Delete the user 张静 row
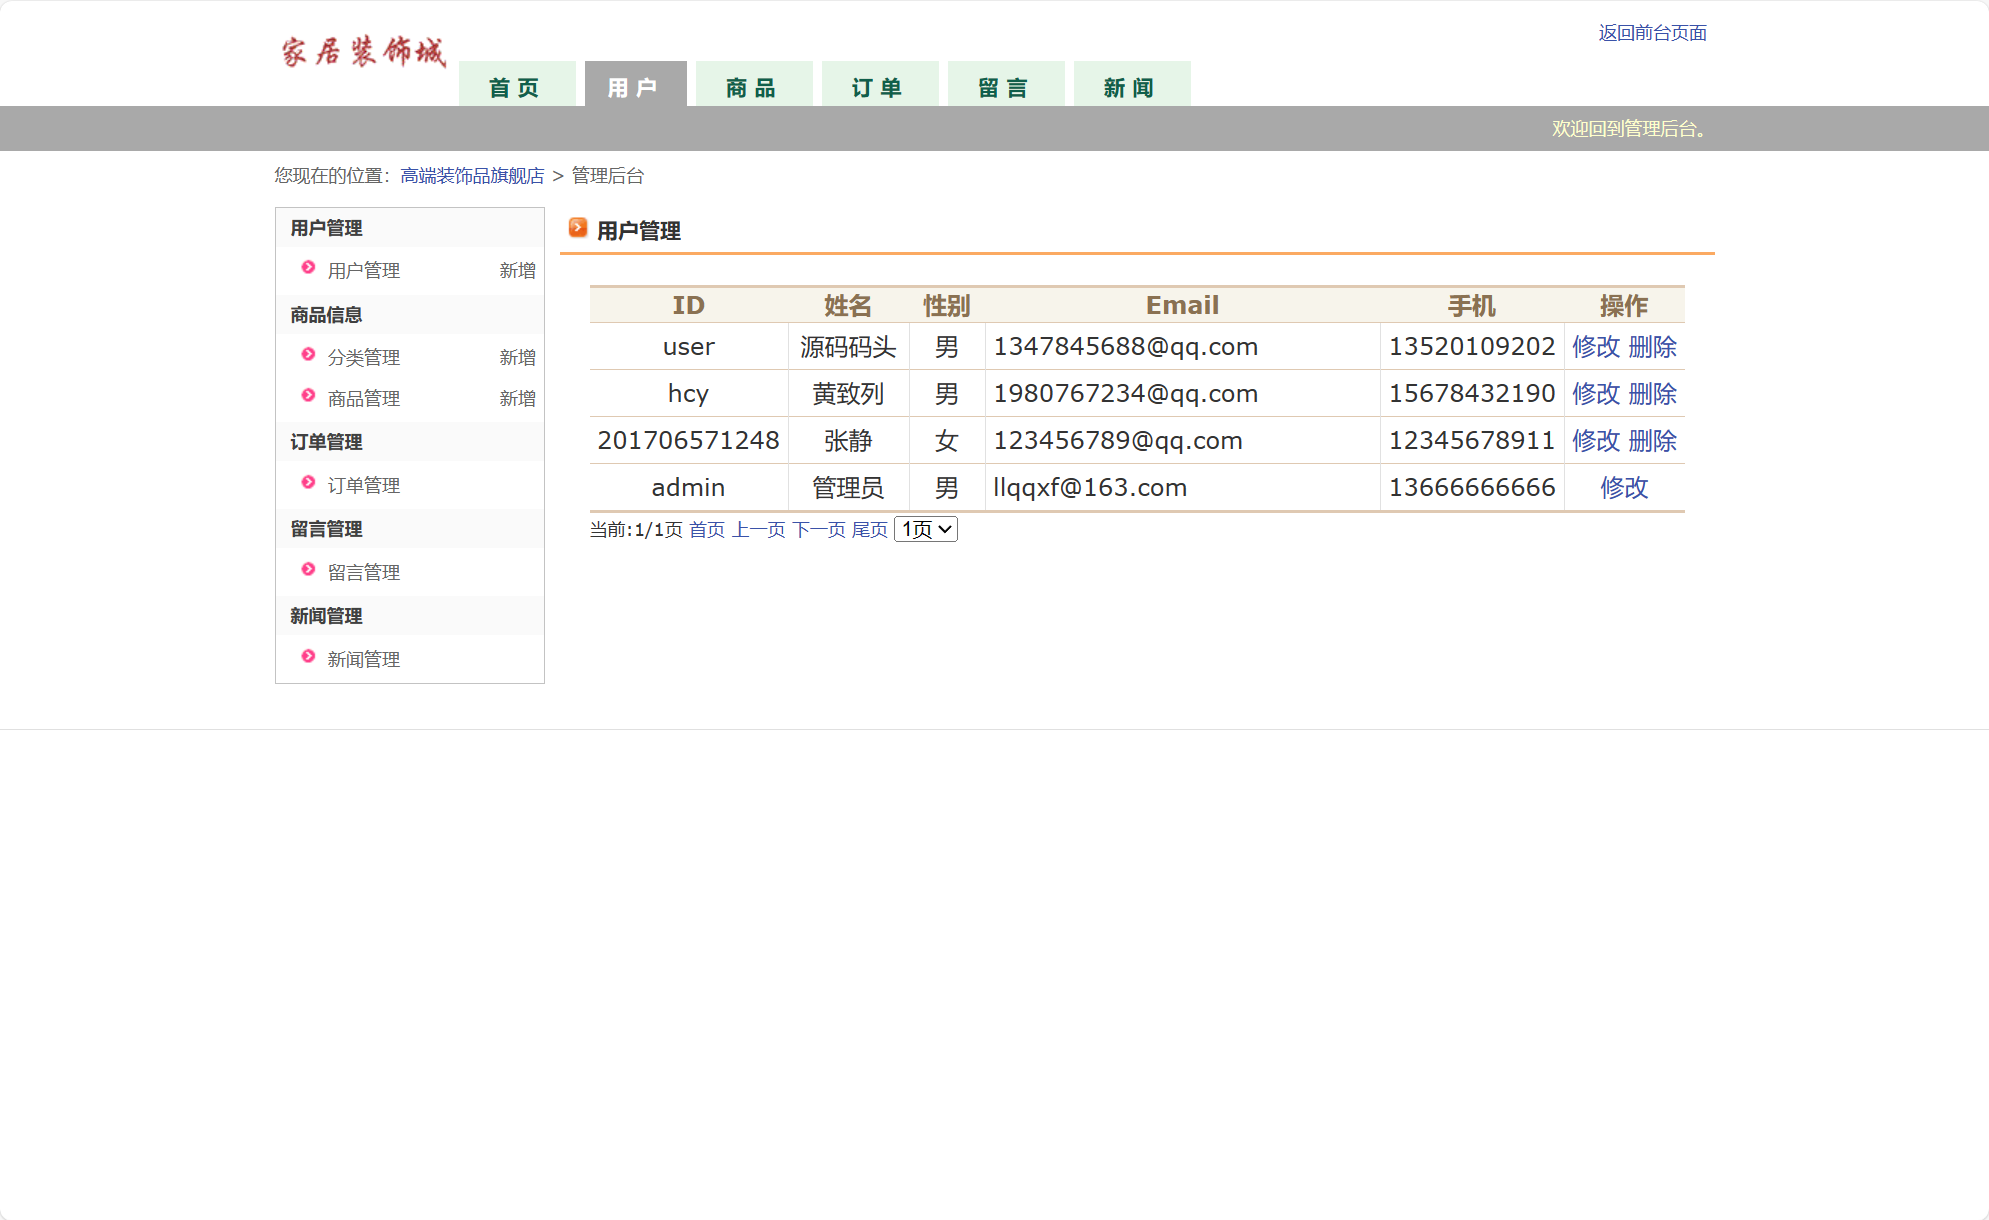This screenshot has height=1220, width=1989. [x=1652, y=441]
